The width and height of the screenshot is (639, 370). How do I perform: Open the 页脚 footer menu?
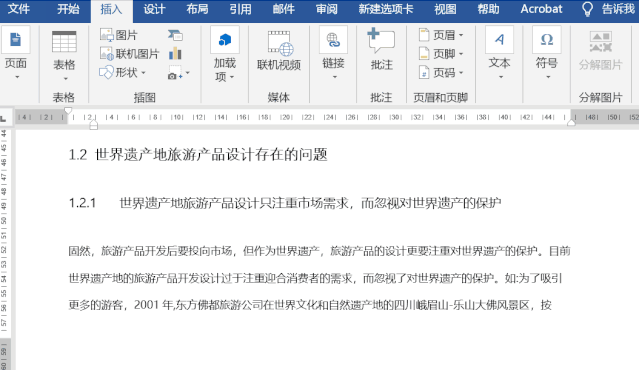441,54
